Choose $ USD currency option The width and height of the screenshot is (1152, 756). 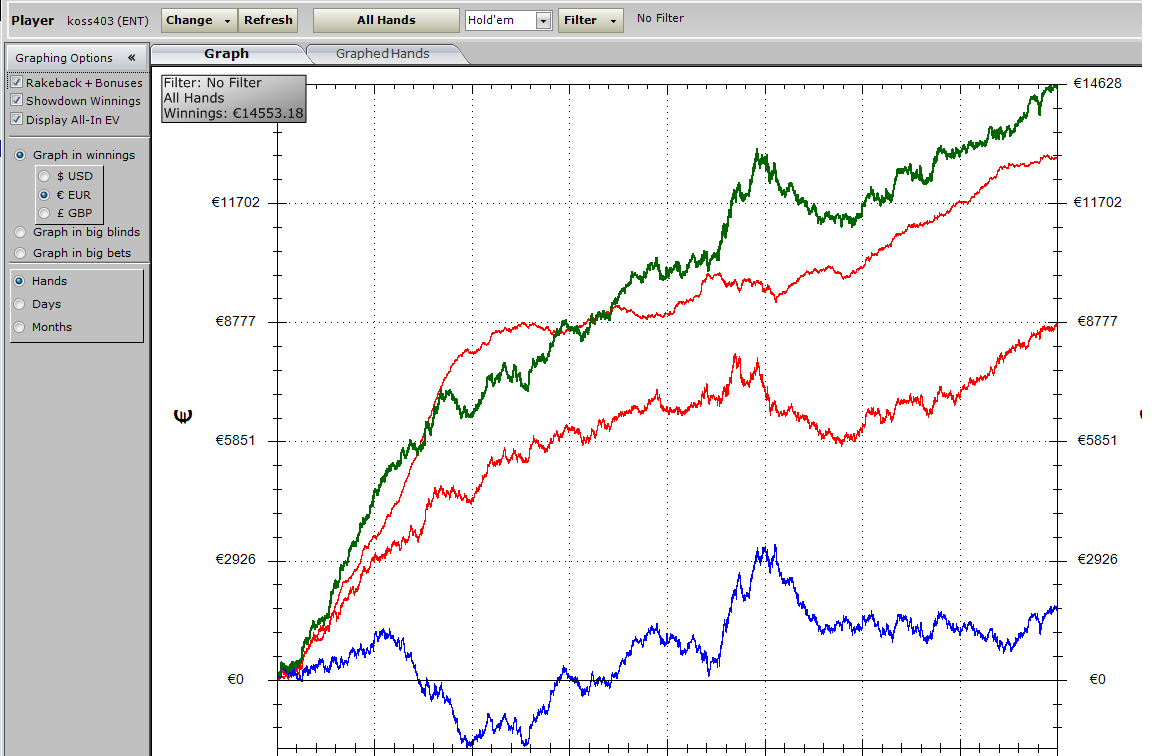(x=44, y=176)
